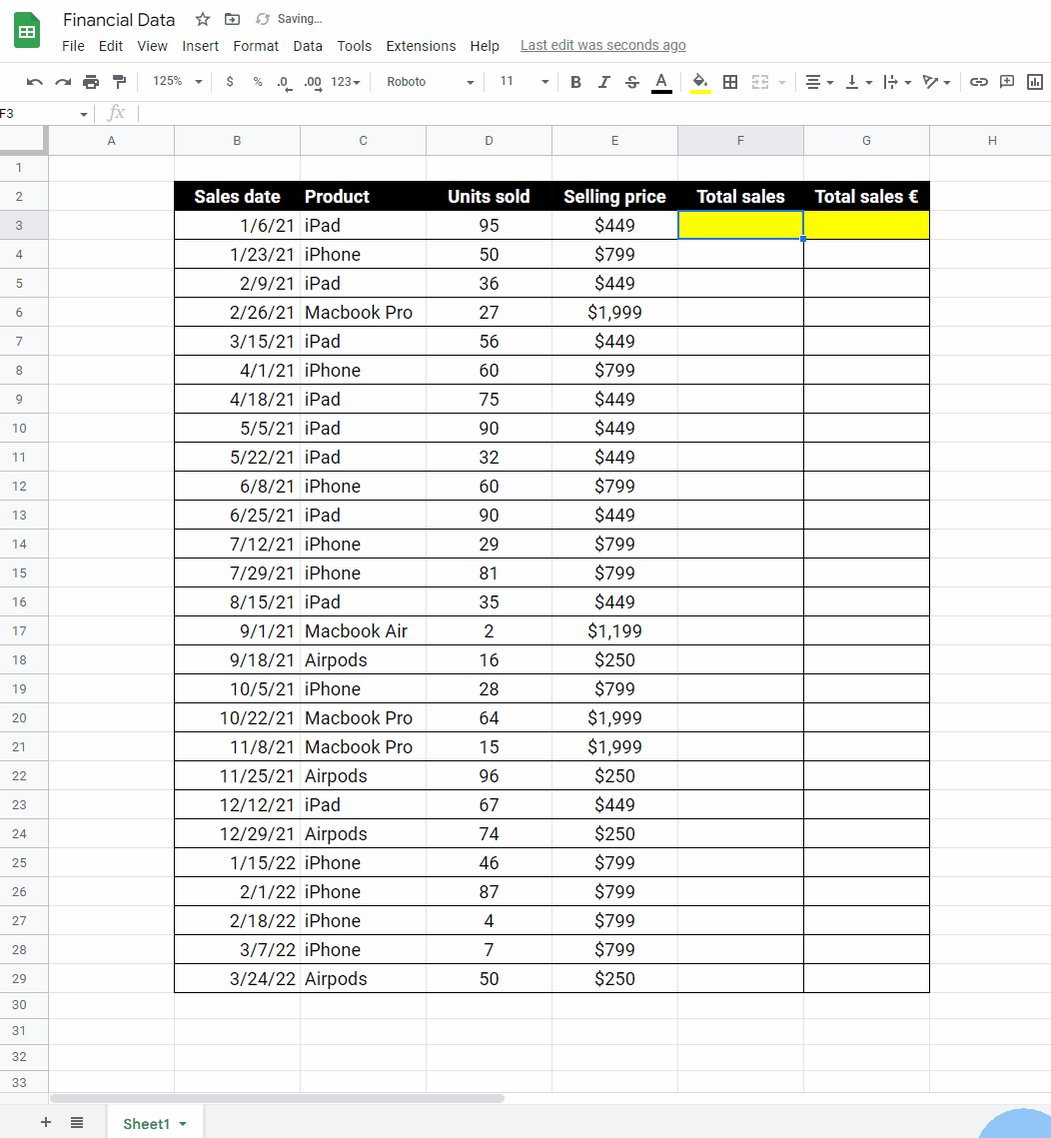The height and width of the screenshot is (1138, 1051).
Task: Open the Tools menu
Action: click(x=354, y=46)
